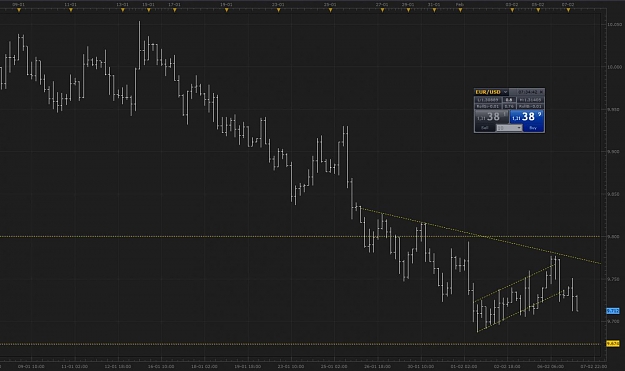625x371 pixels.
Task: Click the 9.900 price axis label
Action: tap(613, 152)
